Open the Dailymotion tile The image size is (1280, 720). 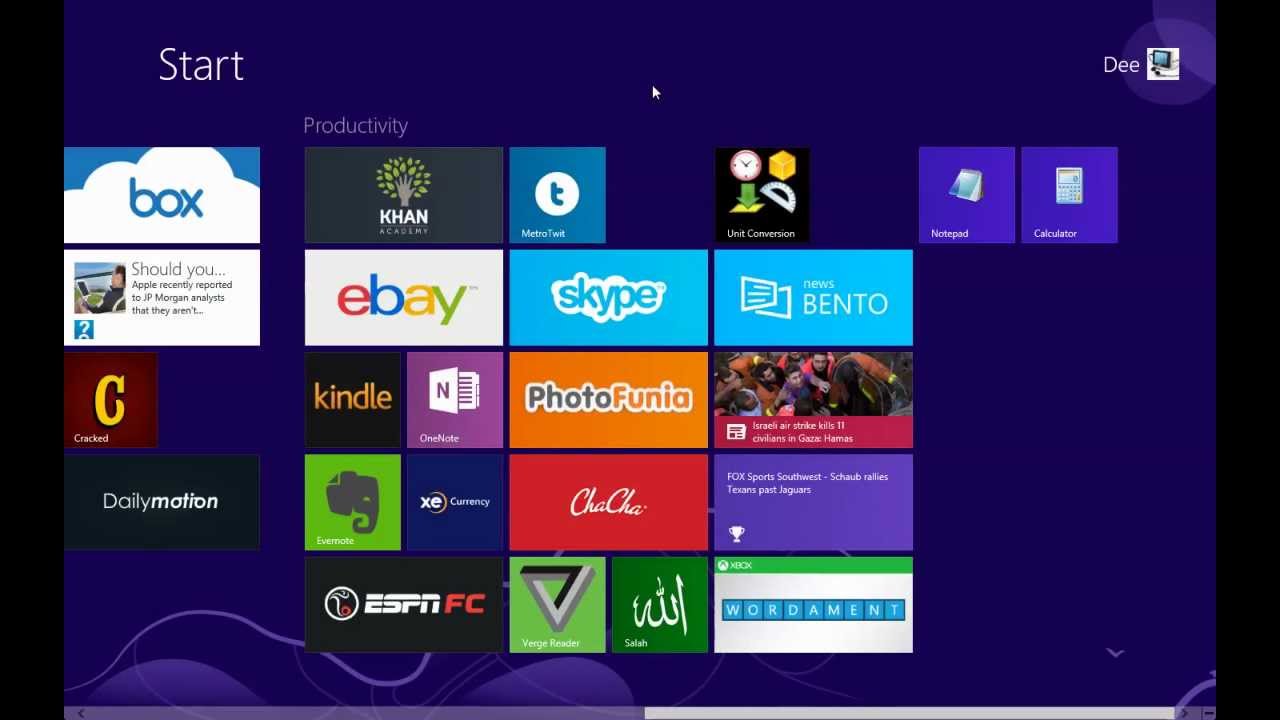(x=162, y=503)
